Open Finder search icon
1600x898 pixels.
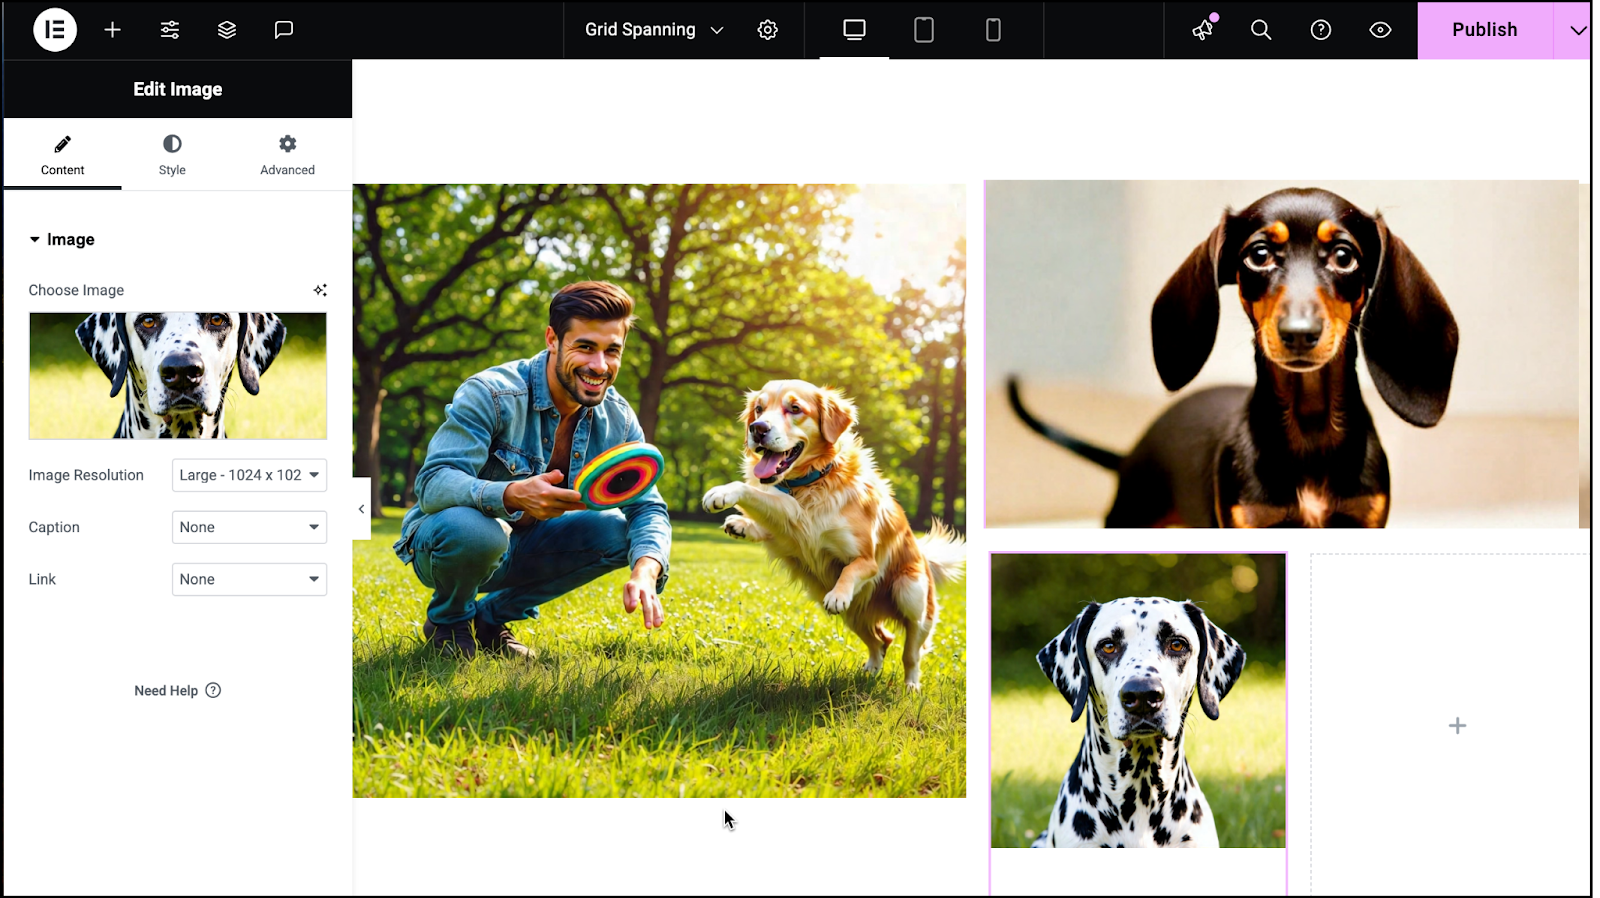point(1261,30)
